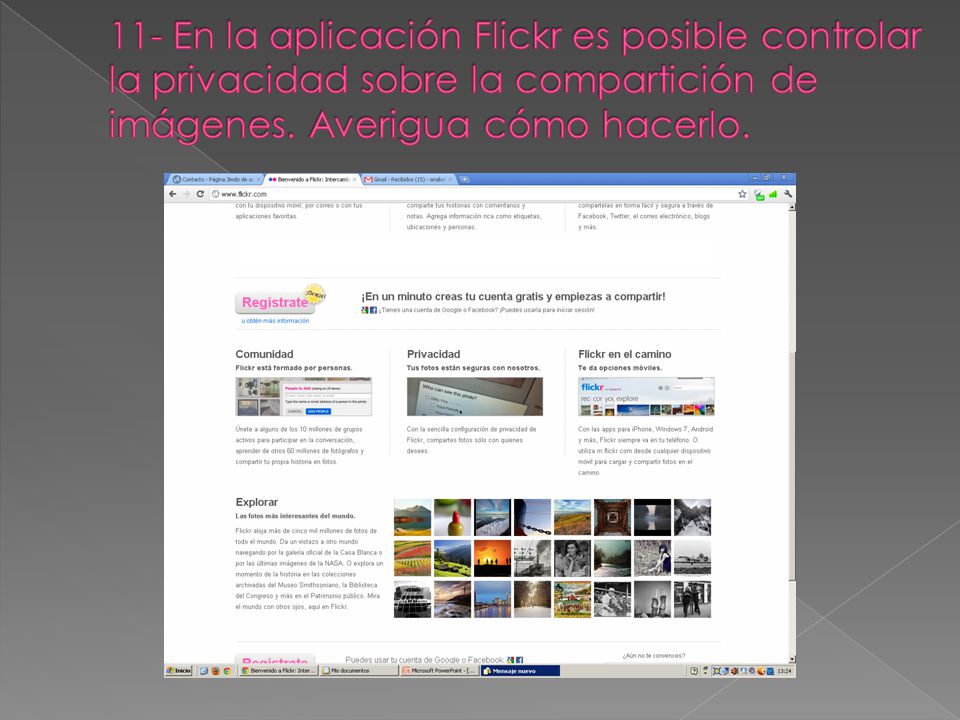Open the Explorar heading
Viewport: 960px width, 720px height.
tap(257, 502)
